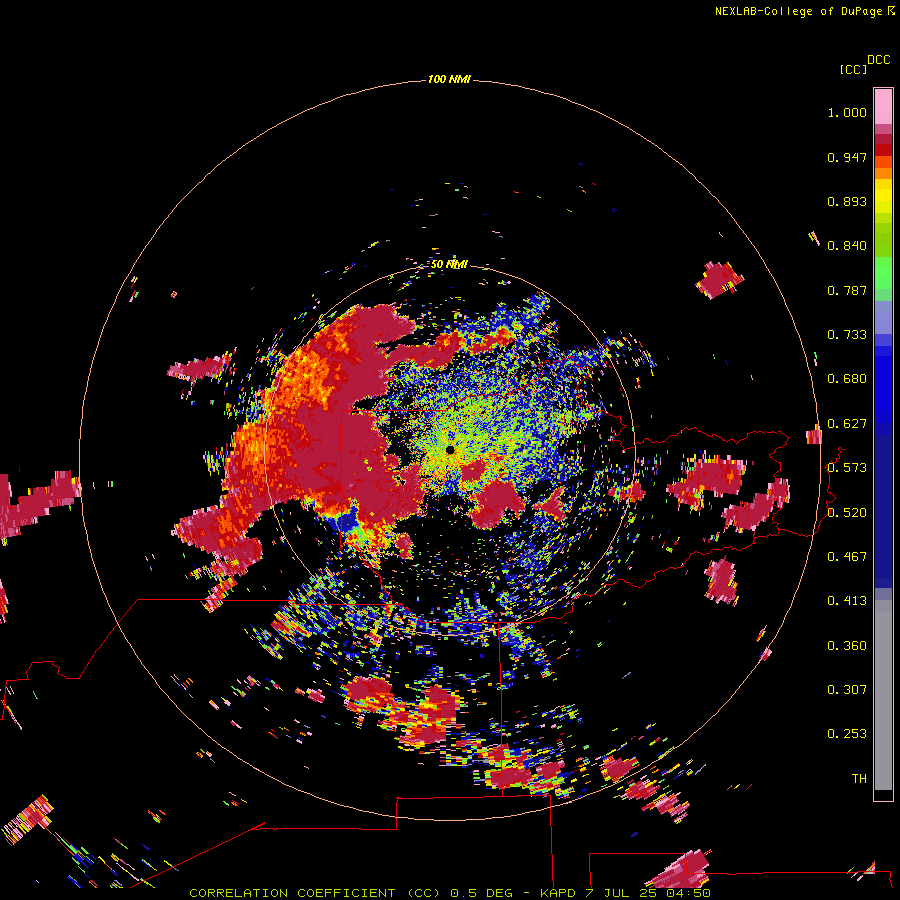Click the 0.627 value on the color scale
This screenshot has height=900, width=900.
click(x=847, y=424)
